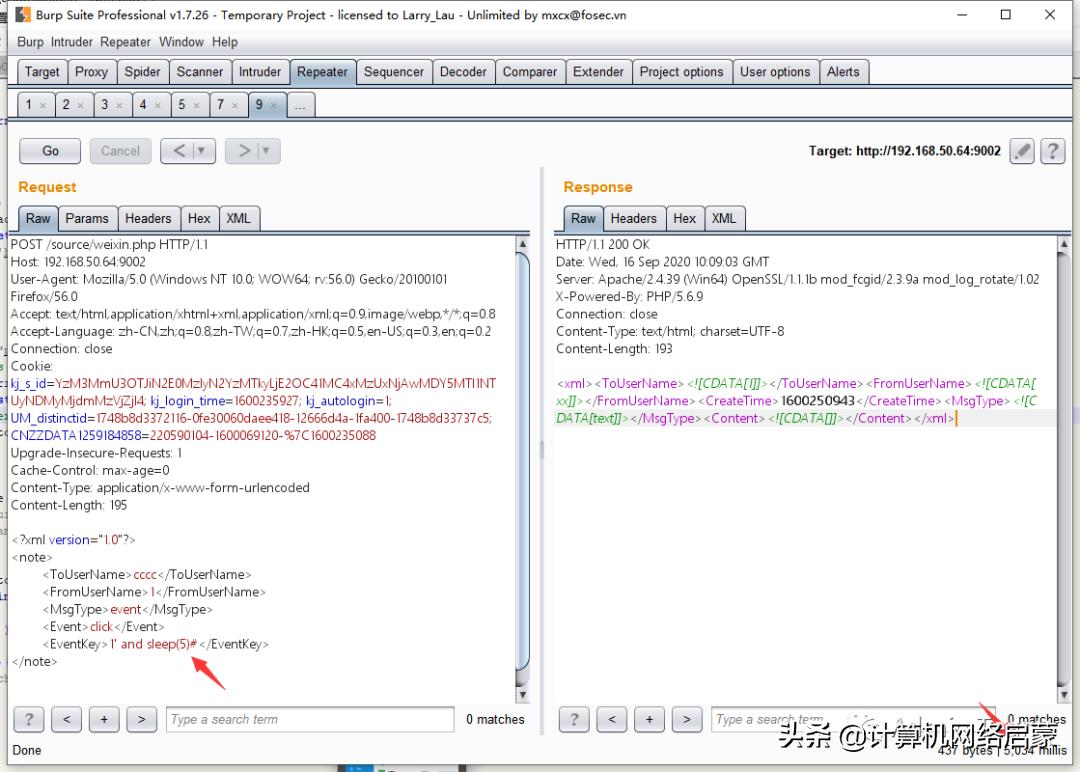
Task: Switch to the Intruder tool tab
Action: click(x=260, y=72)
